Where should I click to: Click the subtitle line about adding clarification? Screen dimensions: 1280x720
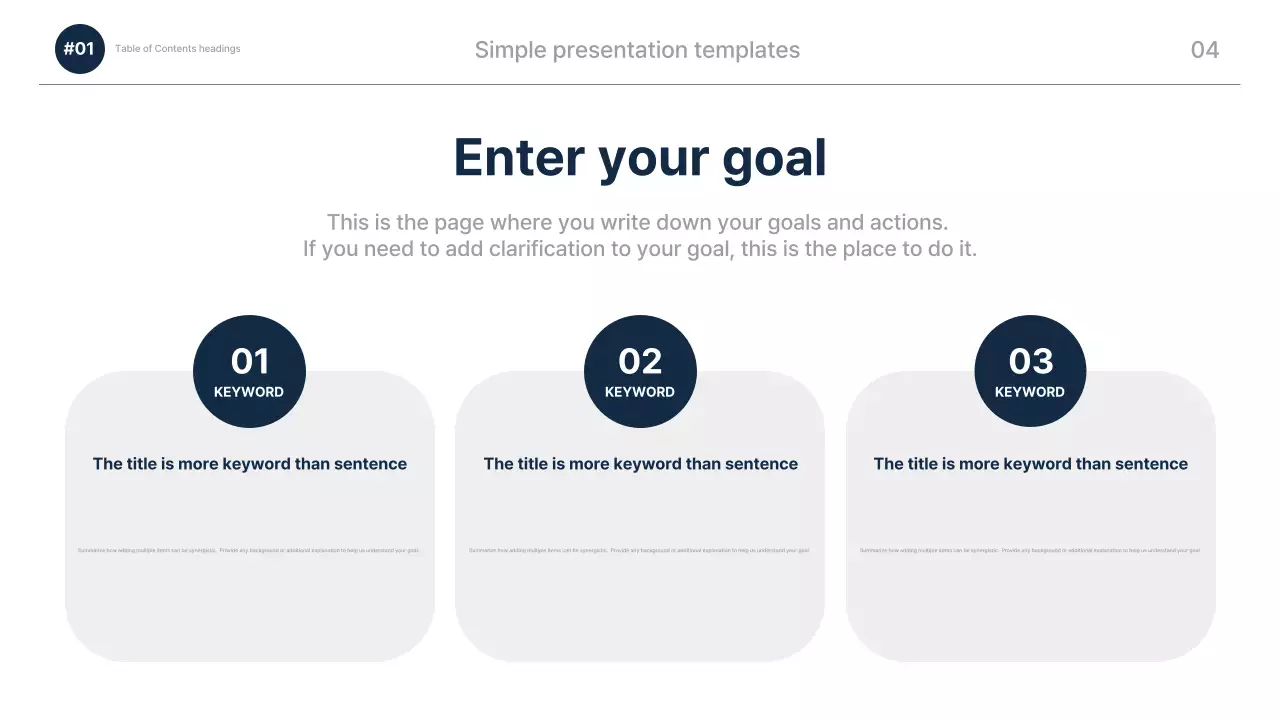coord(640,249)
